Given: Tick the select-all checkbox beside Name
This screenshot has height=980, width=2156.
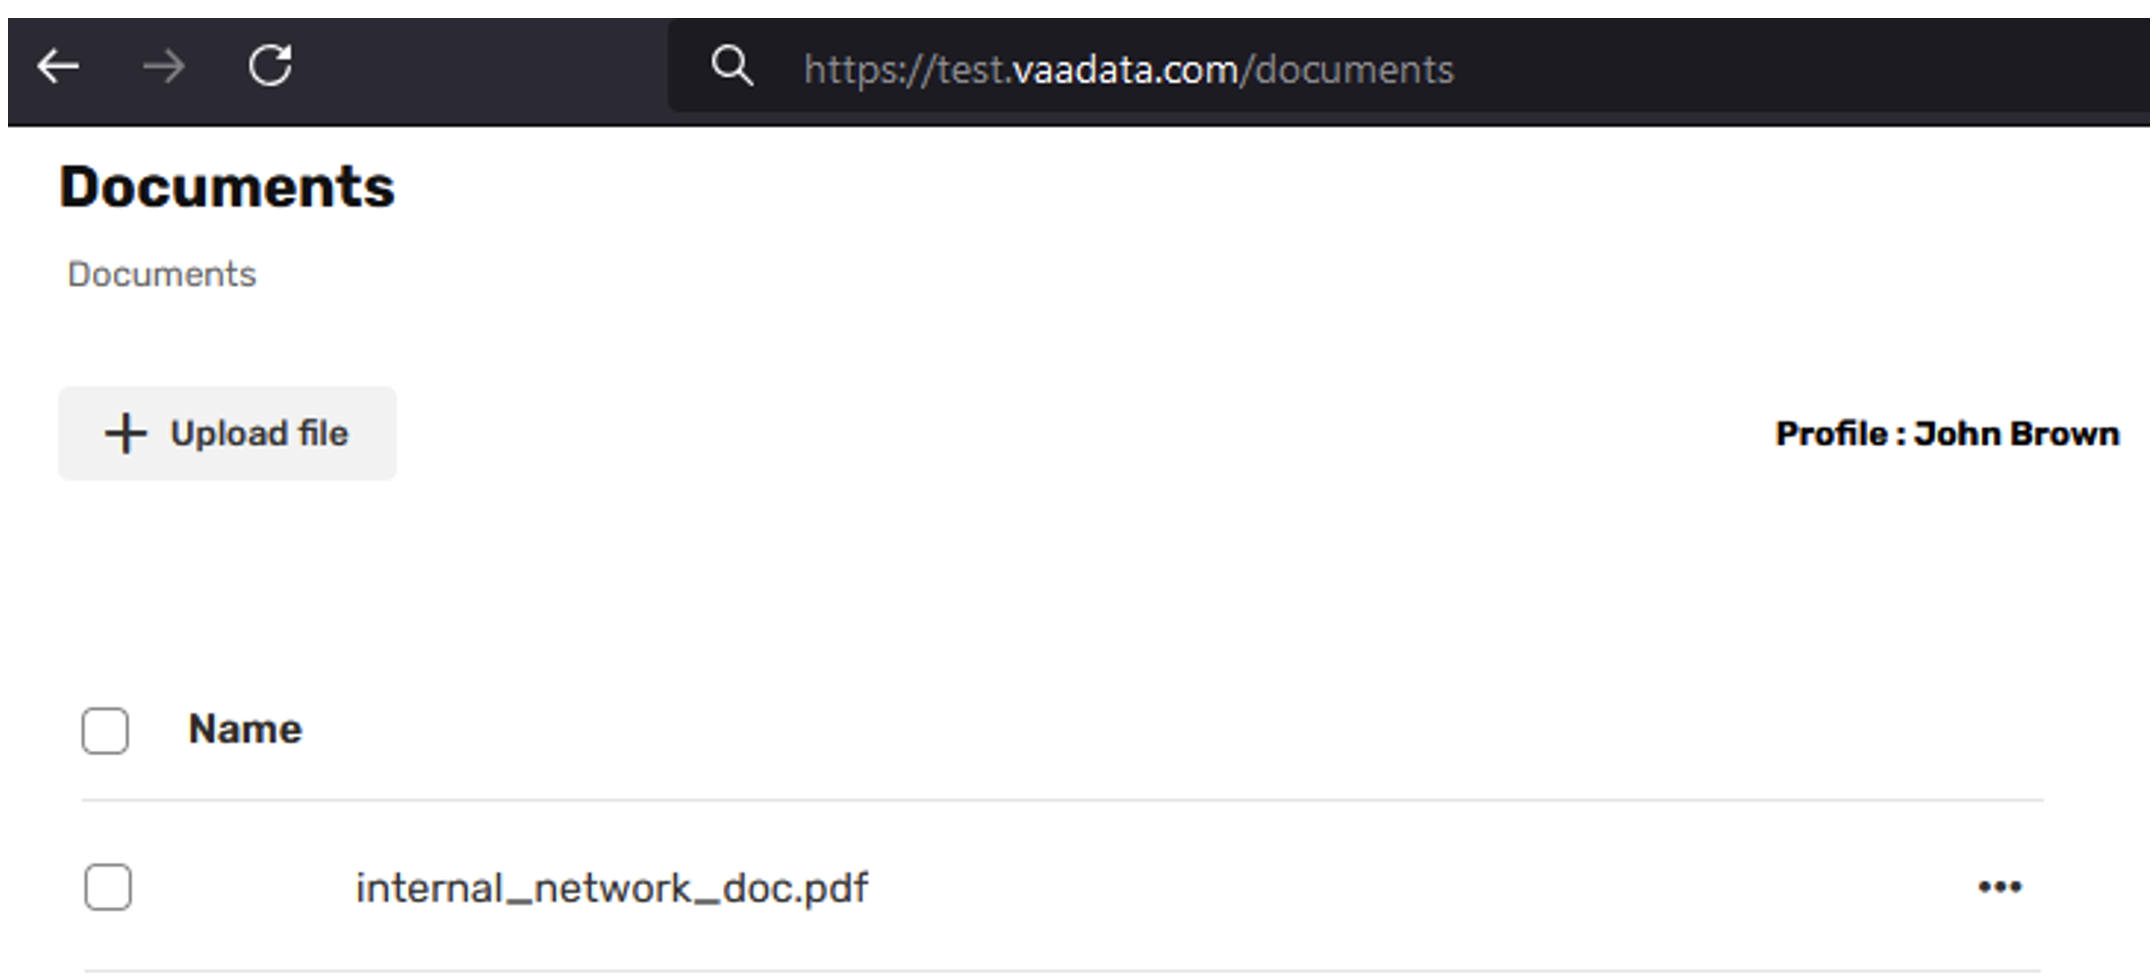Looking at the screenshot, I should tap(105, 730).
